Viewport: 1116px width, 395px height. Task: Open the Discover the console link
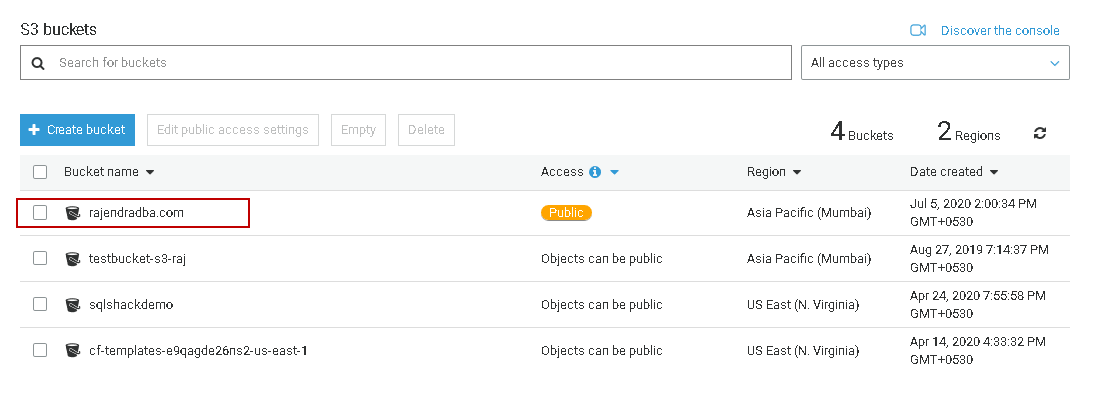[1000, 31]
